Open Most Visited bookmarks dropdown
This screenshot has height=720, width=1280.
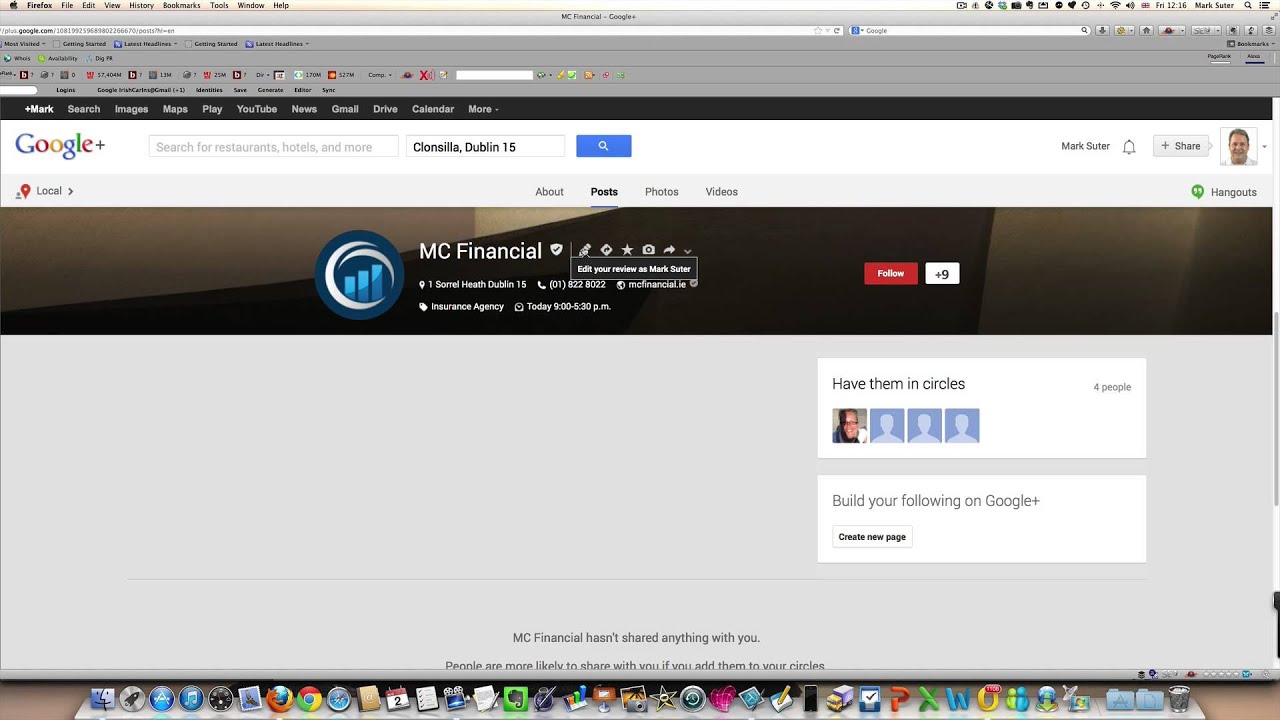(x=22, y=44)
